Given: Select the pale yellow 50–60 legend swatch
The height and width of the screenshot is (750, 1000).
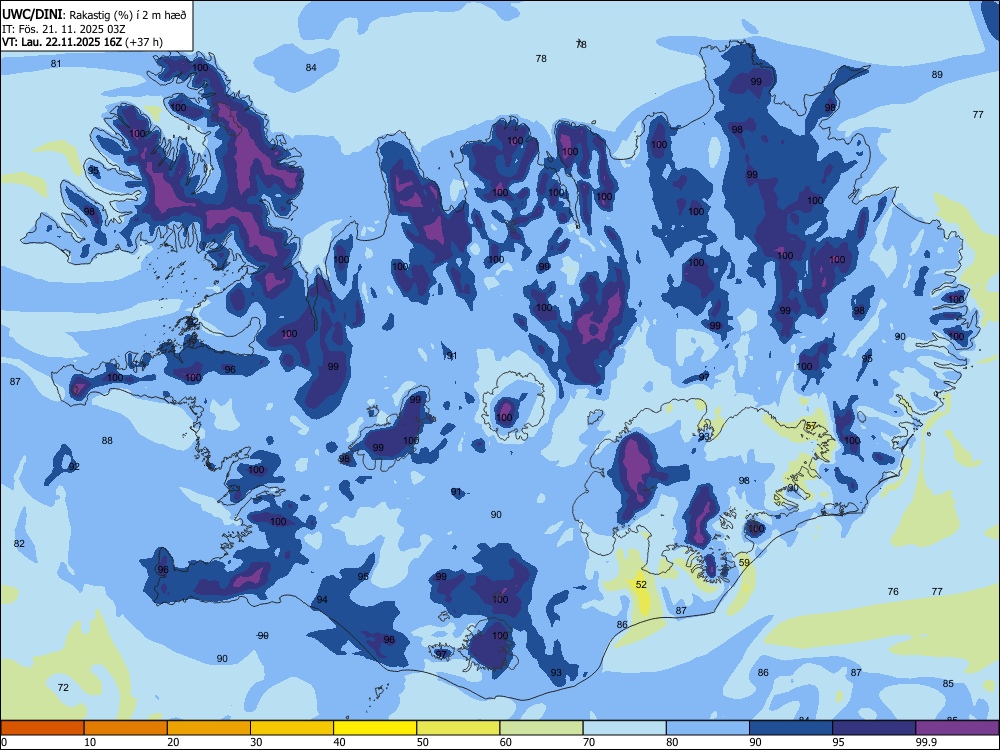Looking at the screenshot, I should (458, 728).
